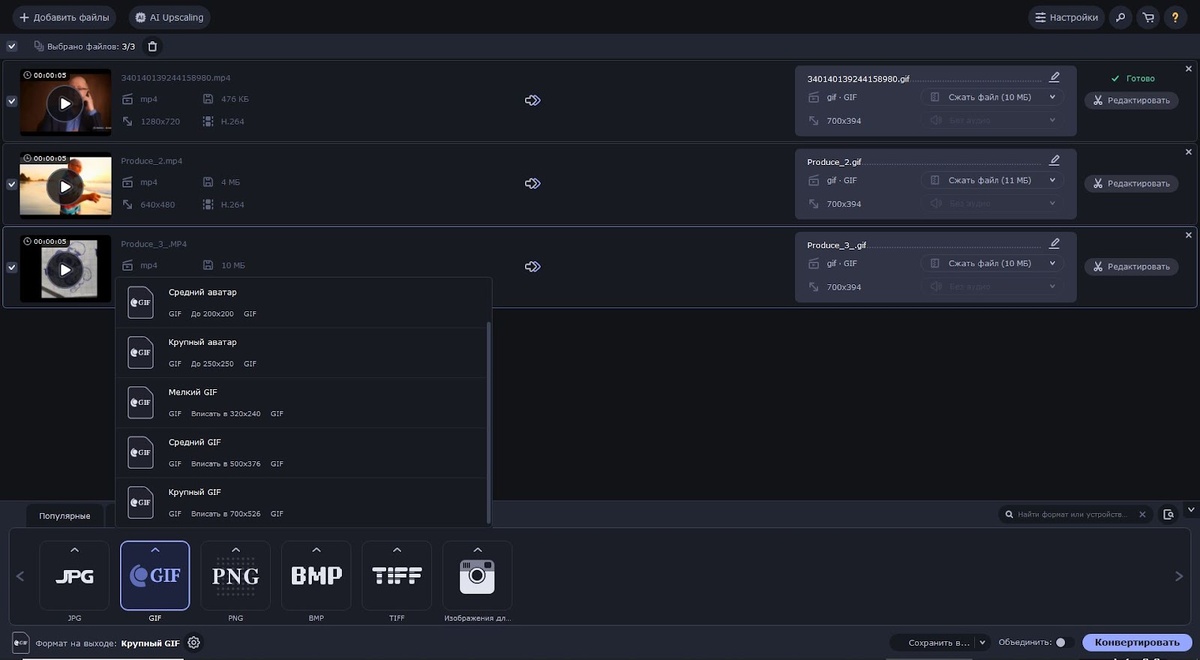The width and height of the screenshot is (1200, 660).
Task: Open the help question mark icon
Action: (1175, 17)
